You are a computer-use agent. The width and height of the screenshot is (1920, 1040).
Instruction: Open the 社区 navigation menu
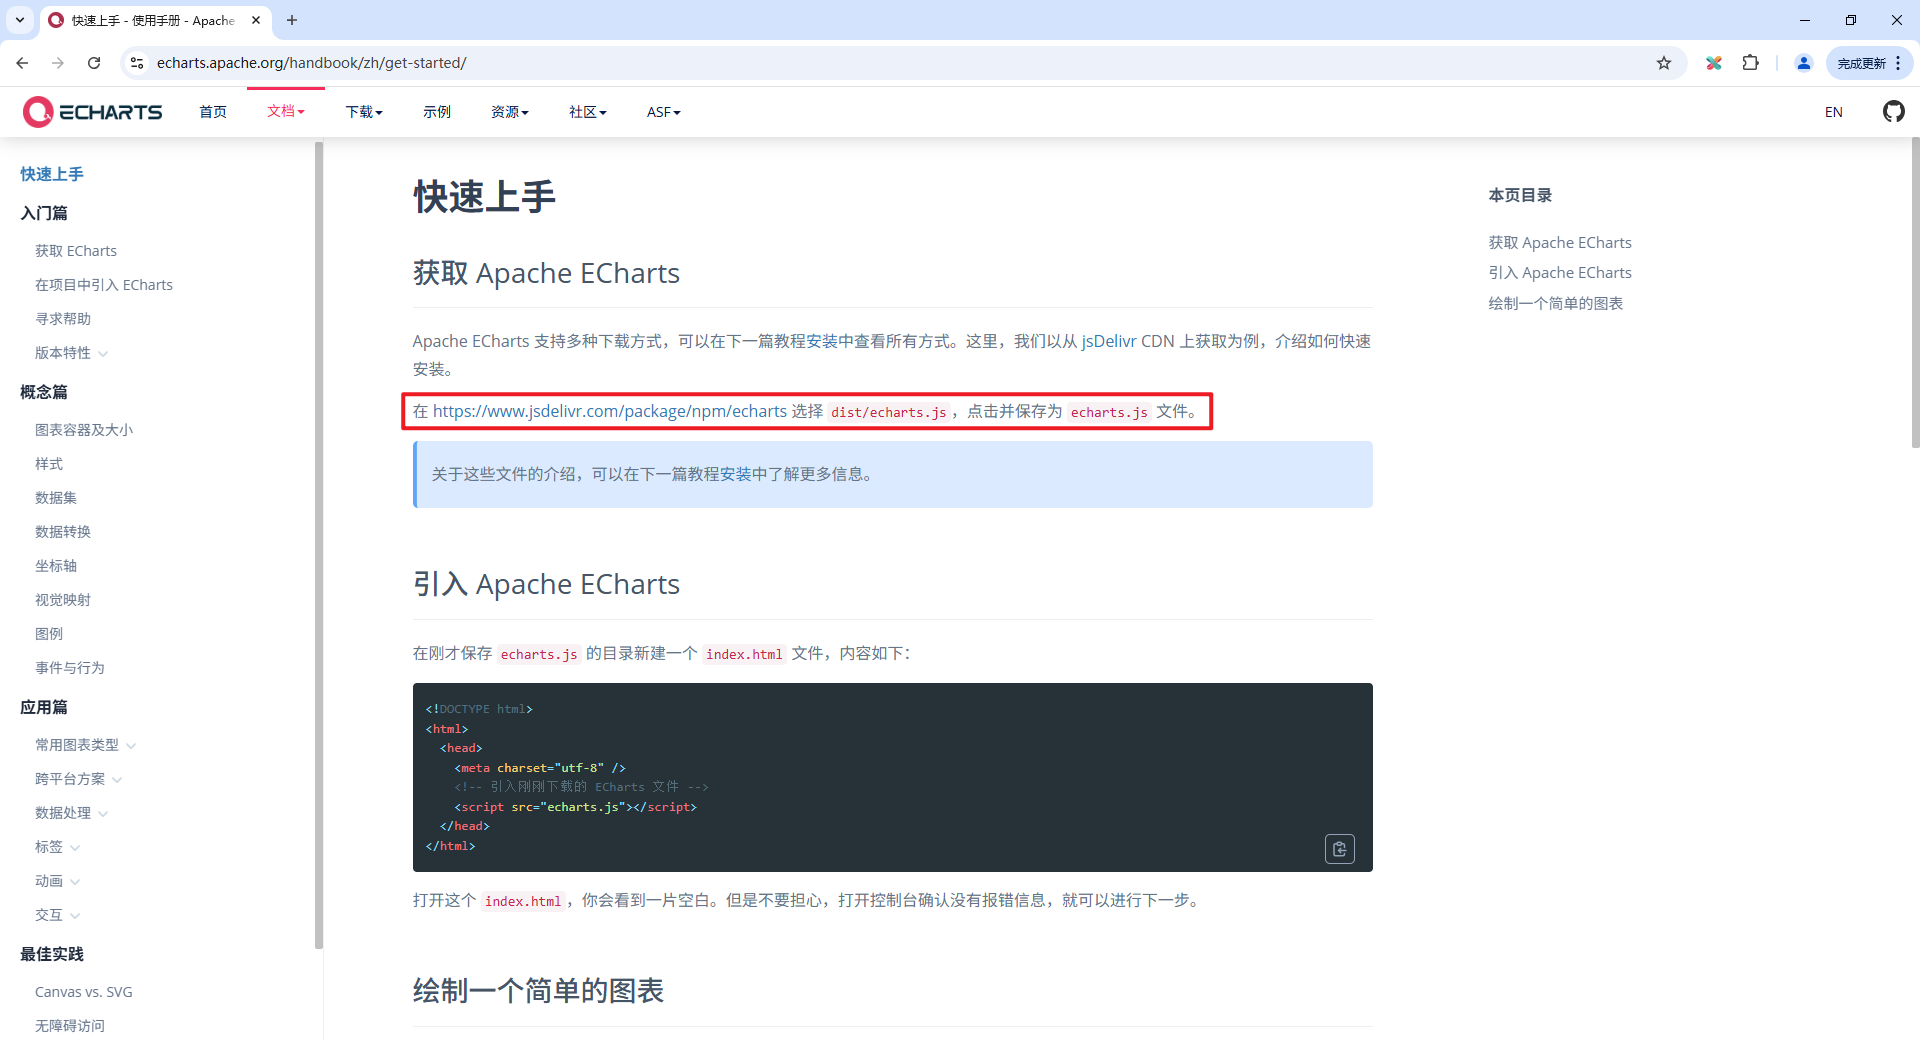point(587,111)
